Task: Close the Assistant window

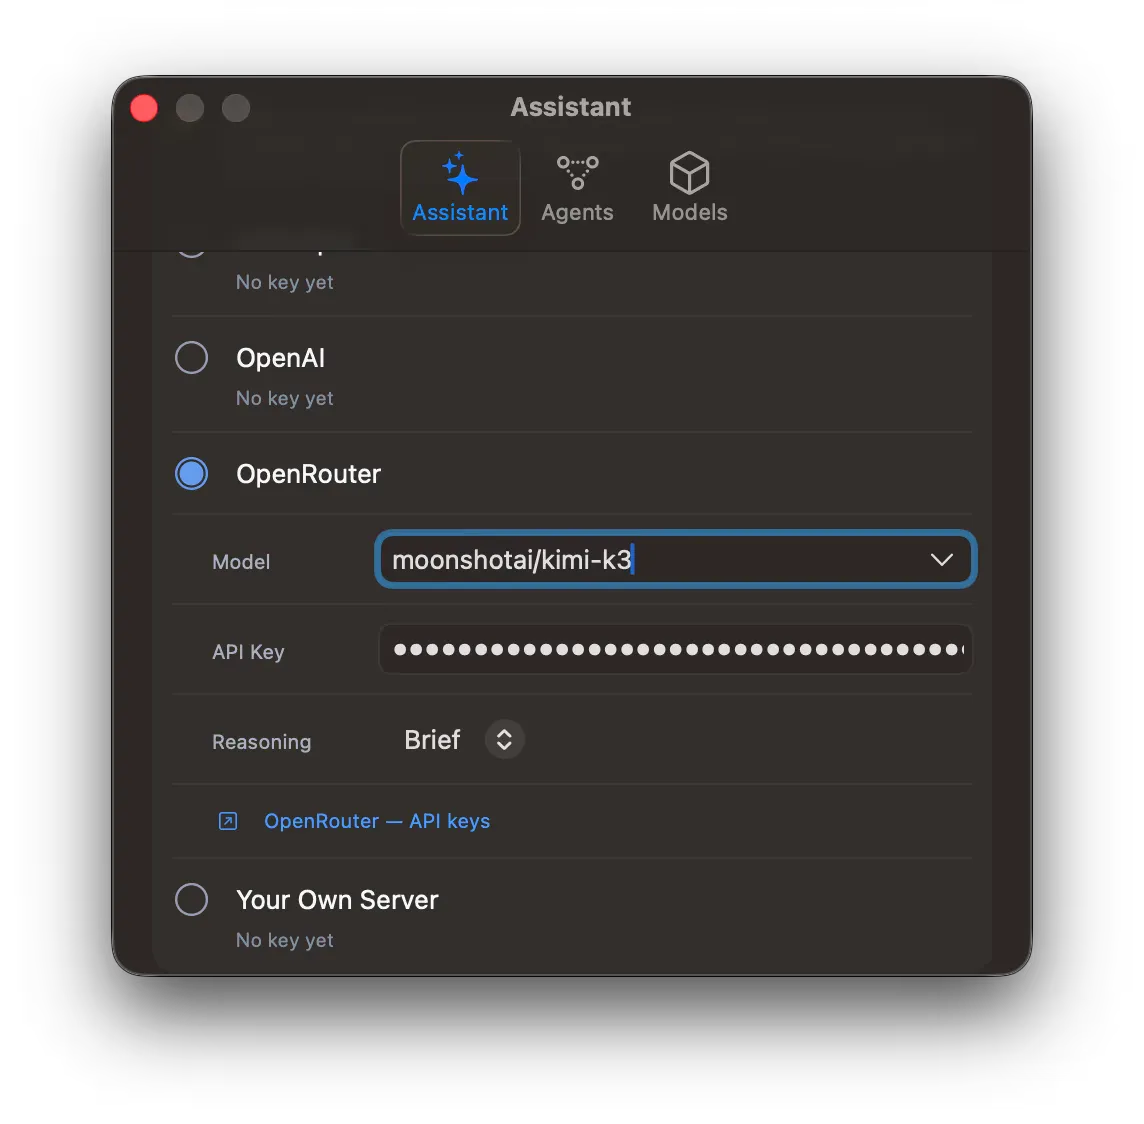Action: coord(144,108)
